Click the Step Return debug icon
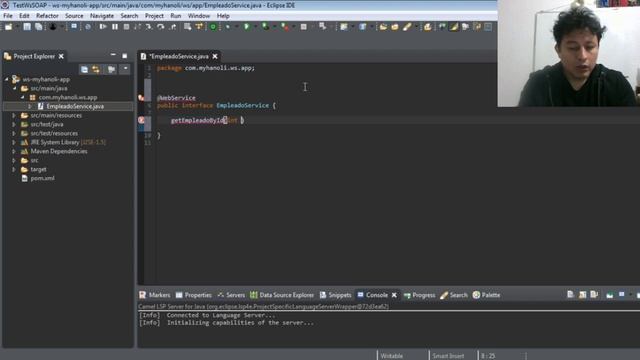The image size is (640, 360). coord(173,27)
